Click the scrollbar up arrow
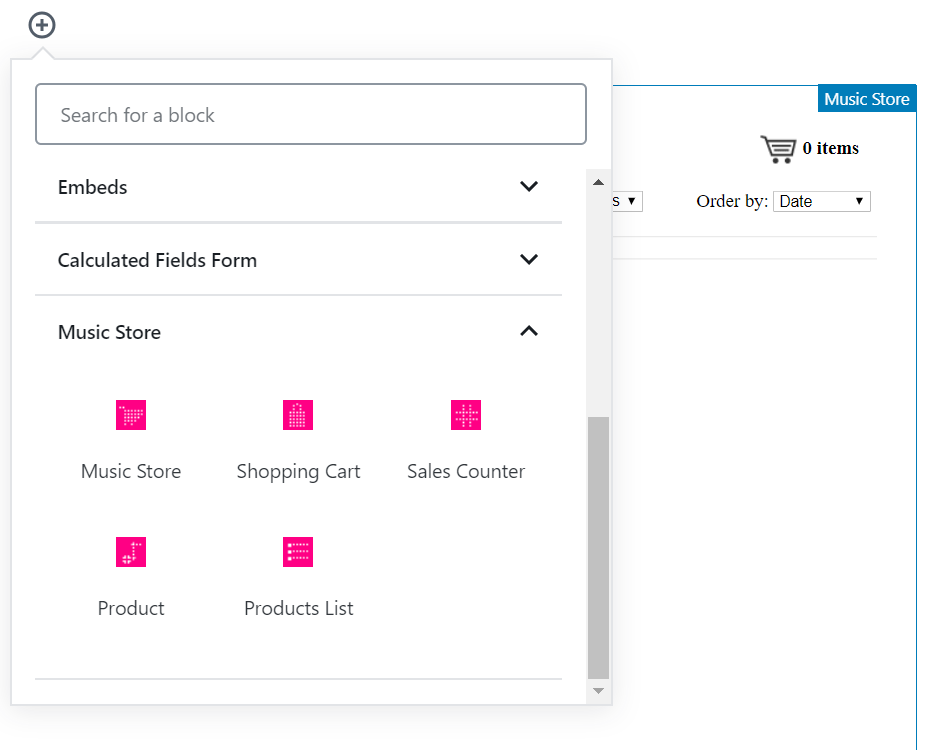Viewport: 935px width, 750px height. click(x=598, y=182)
